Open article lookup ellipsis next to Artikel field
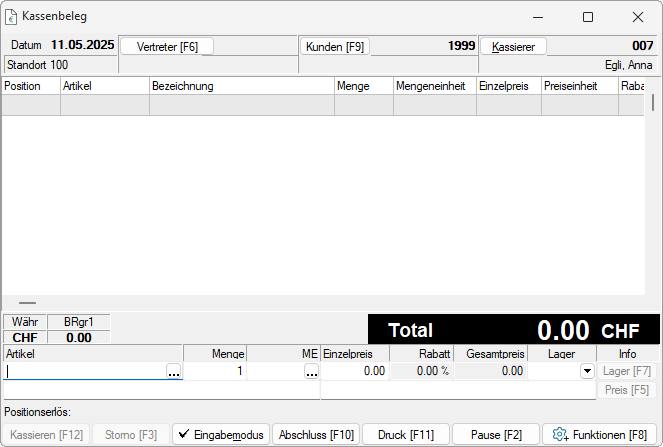Screen dimensions: 663x447 point(174,371)
